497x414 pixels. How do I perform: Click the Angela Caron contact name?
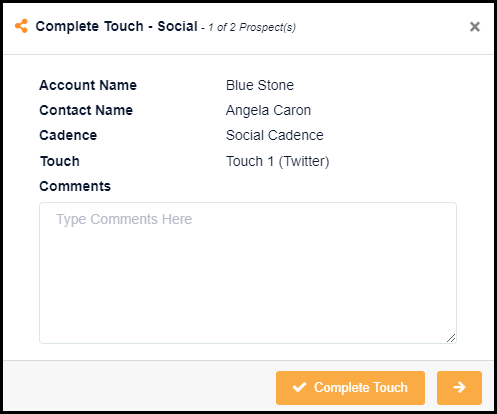click(x=268, y=110)
